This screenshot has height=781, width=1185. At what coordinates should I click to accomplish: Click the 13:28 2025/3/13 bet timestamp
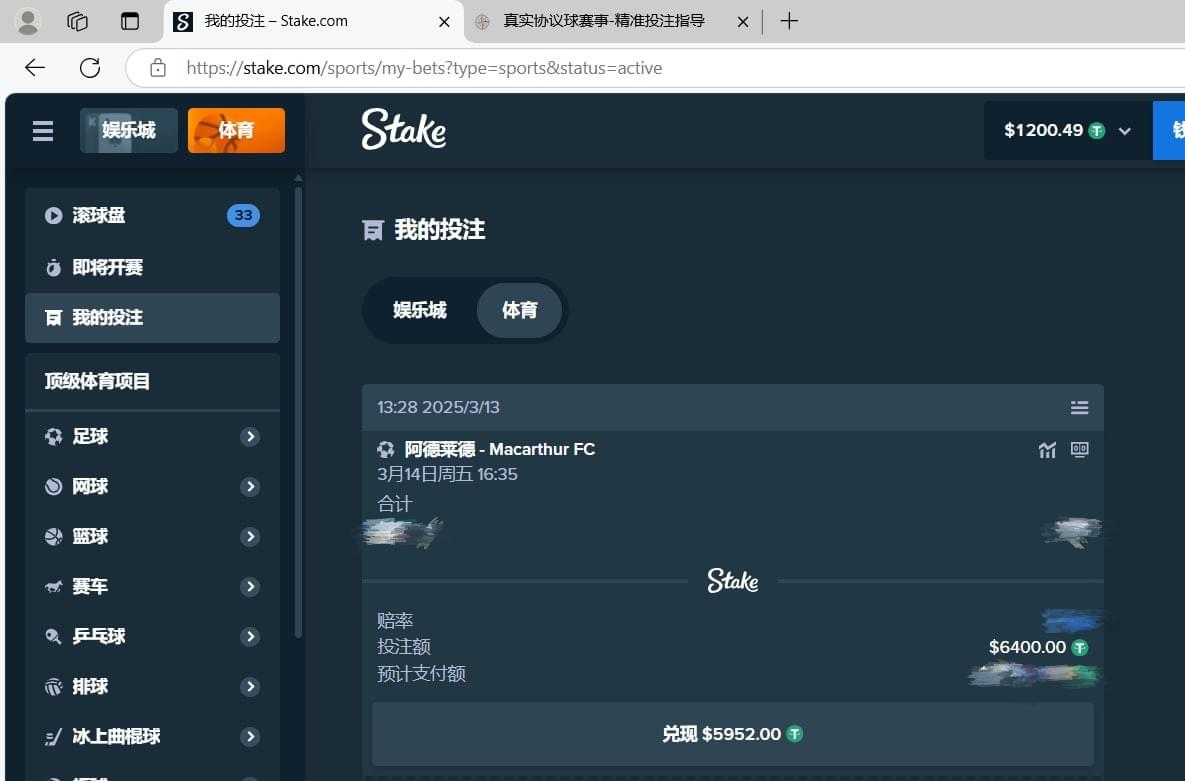[438, 408]
